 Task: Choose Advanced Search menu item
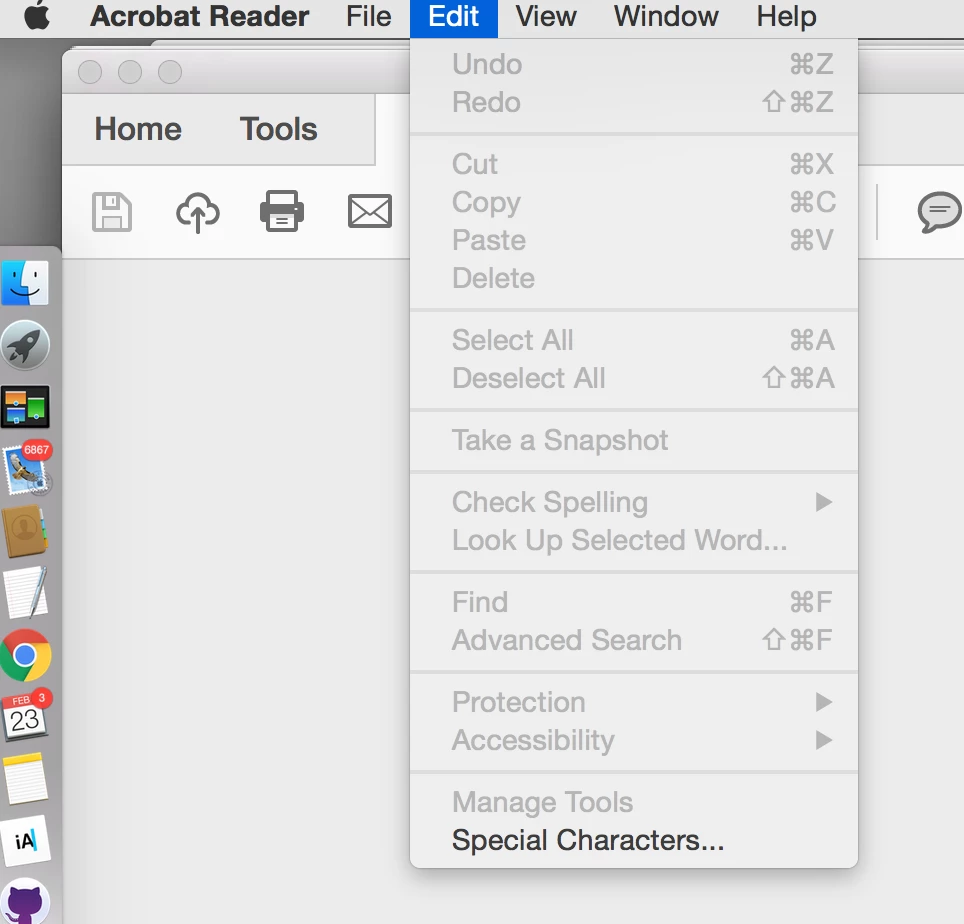pyautogui.click(x=634, y=640)
